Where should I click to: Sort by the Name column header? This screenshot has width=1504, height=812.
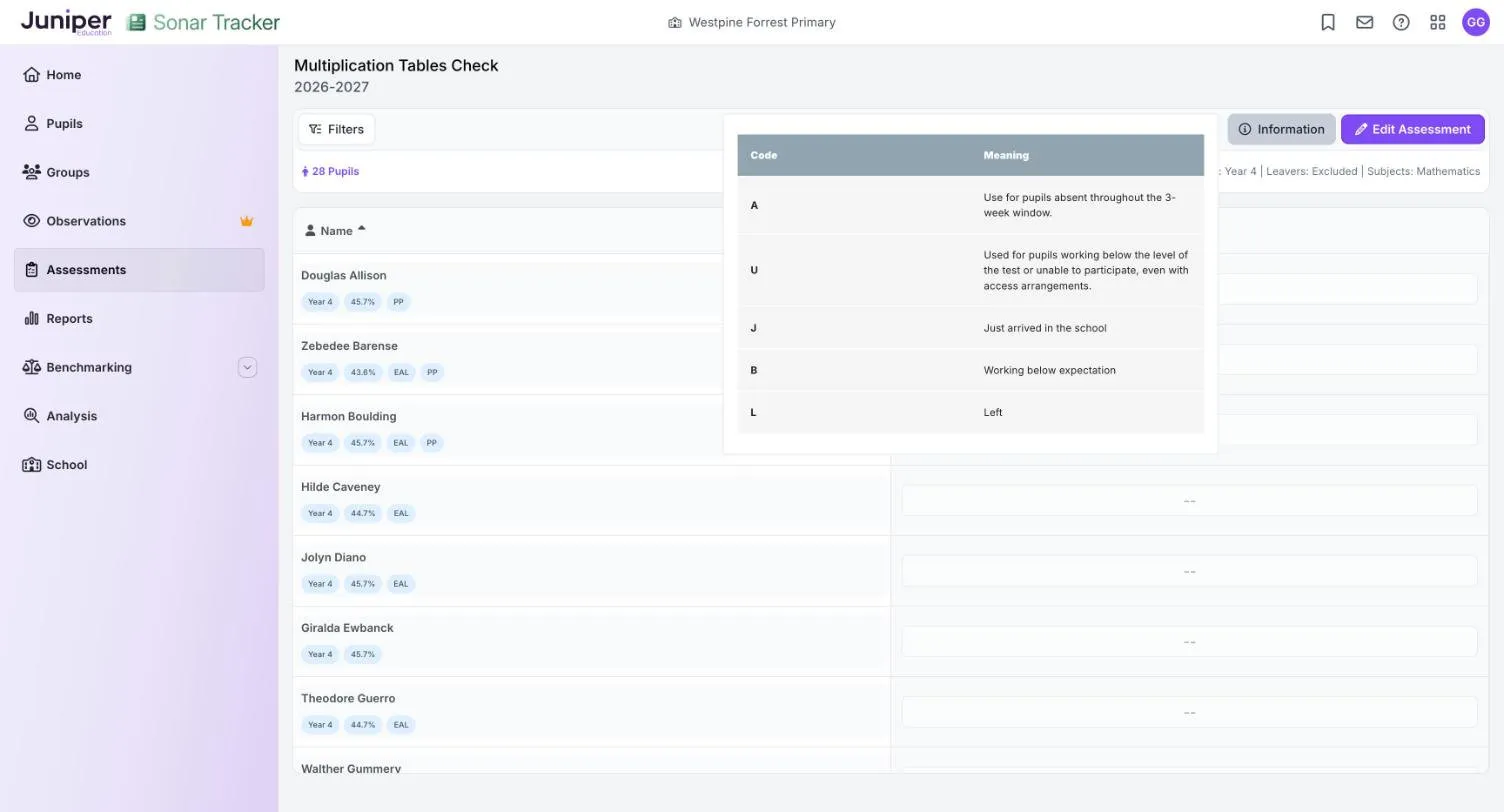tap(335, 231)
